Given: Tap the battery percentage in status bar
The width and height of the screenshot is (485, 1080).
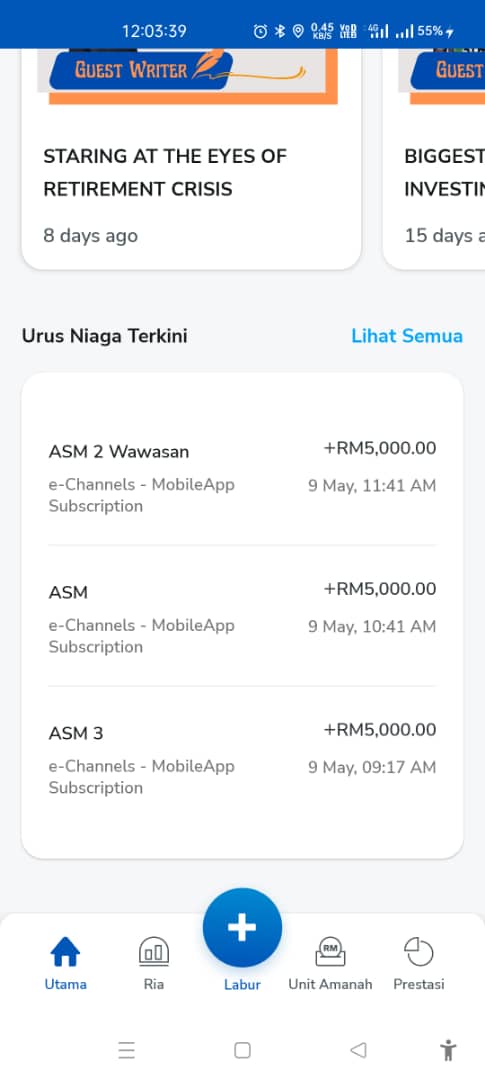Looking at the screenshot, I should (429, 31).
